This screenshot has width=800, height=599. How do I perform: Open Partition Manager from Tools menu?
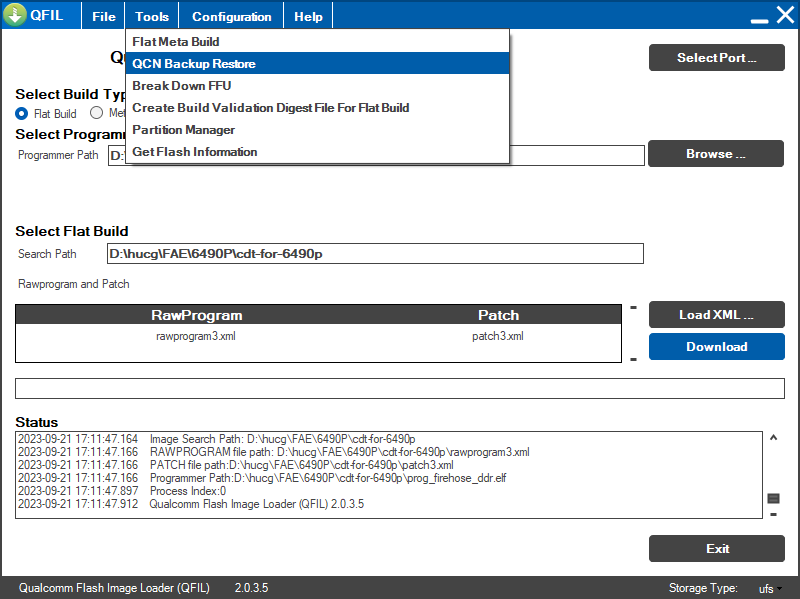click(317, 130)
